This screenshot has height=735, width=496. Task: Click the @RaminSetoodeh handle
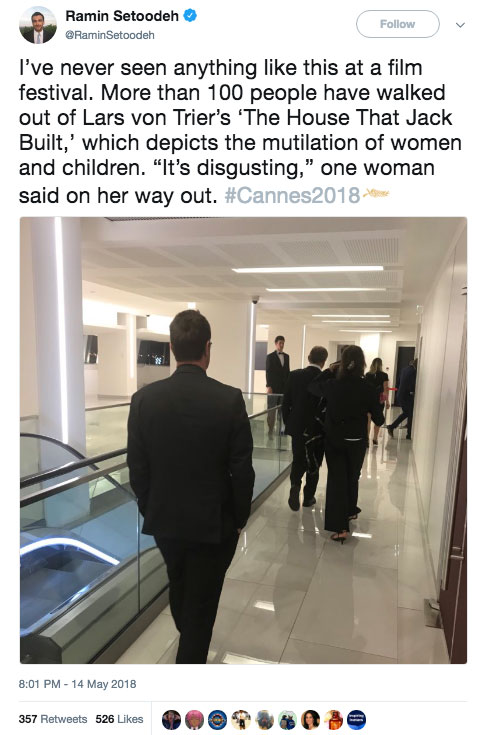pyautogui.click(x=110, y=35)
